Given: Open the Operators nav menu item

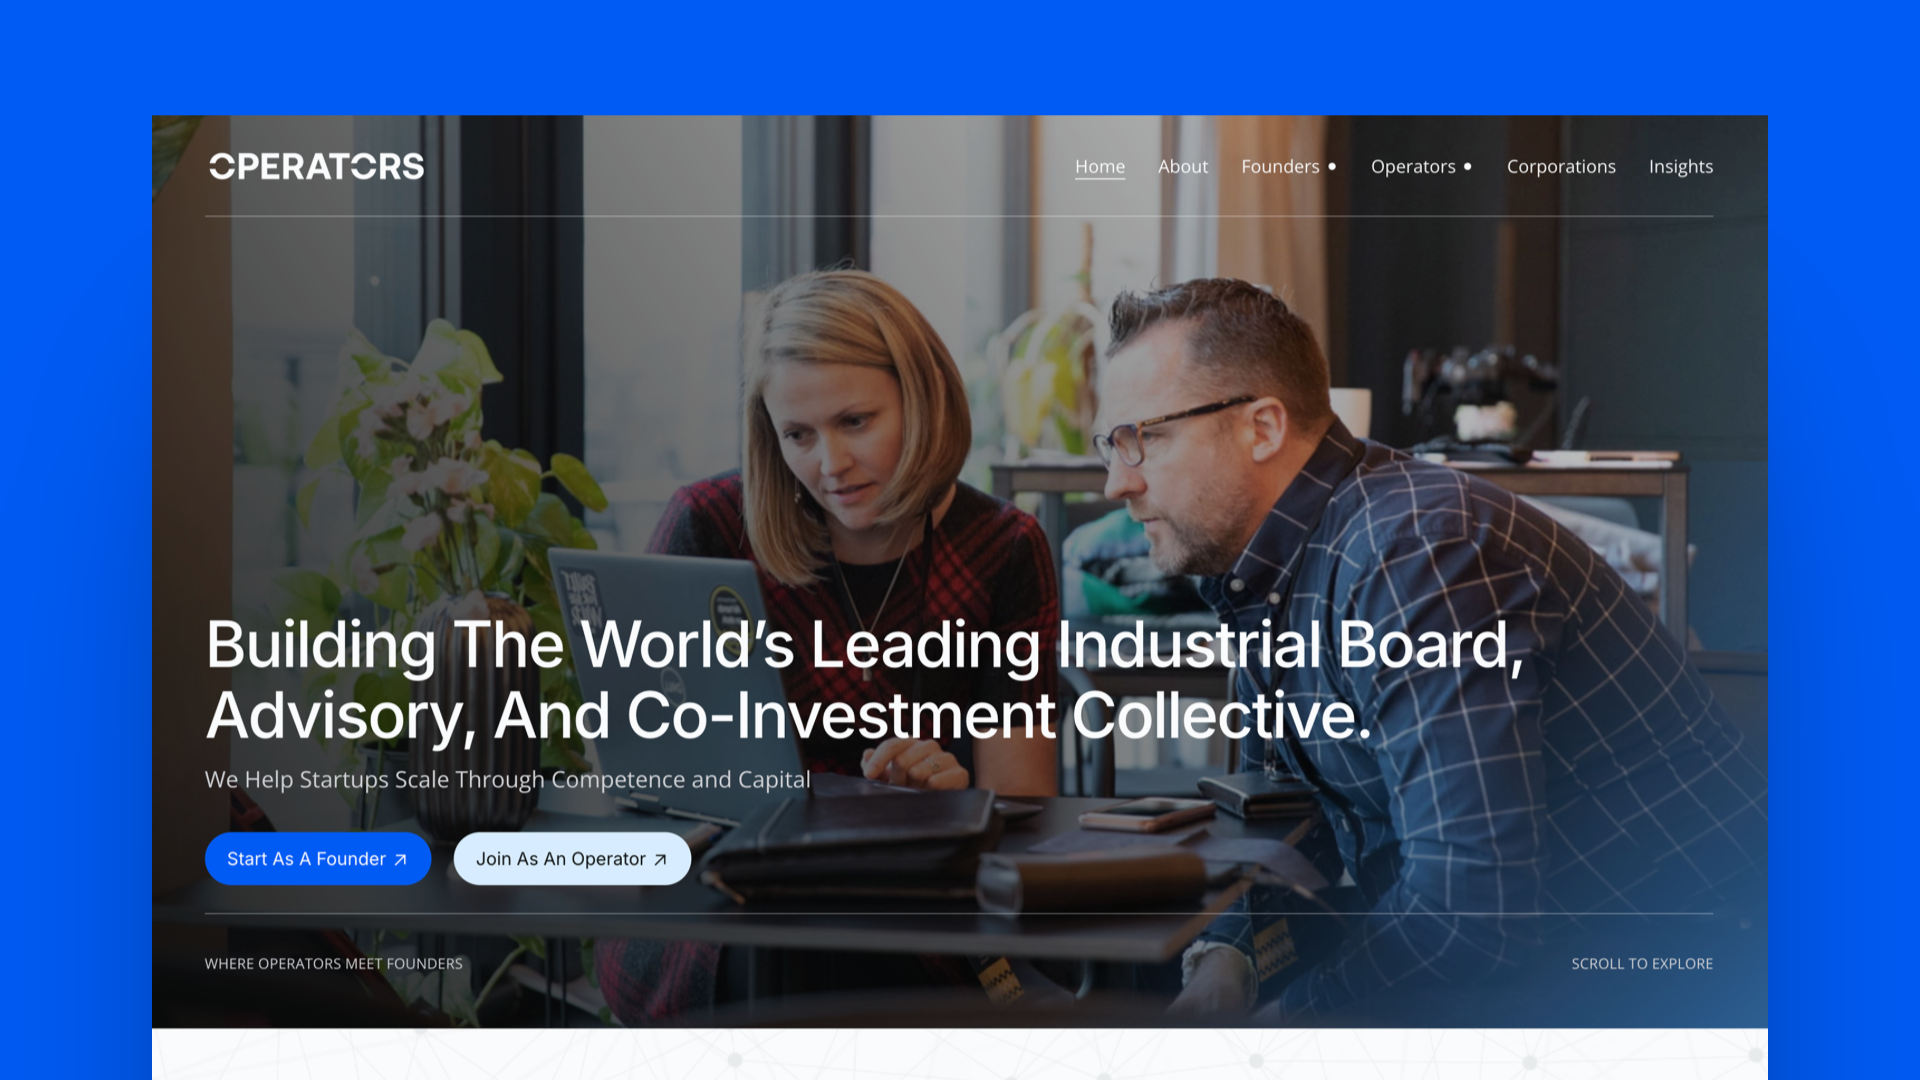Looking at the screenshot, I should coord(1413,166).
